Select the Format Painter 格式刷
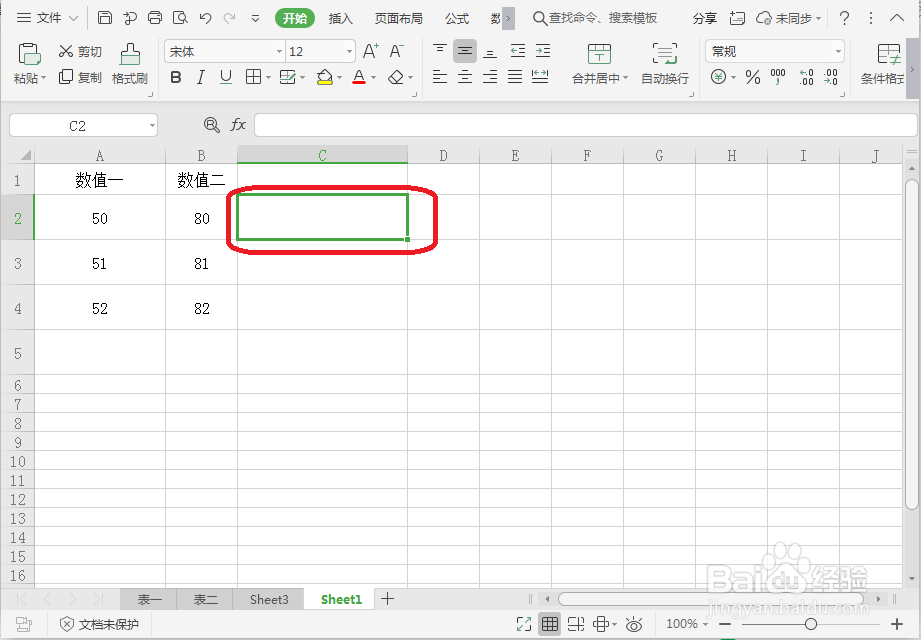 [x=130, y=64]
